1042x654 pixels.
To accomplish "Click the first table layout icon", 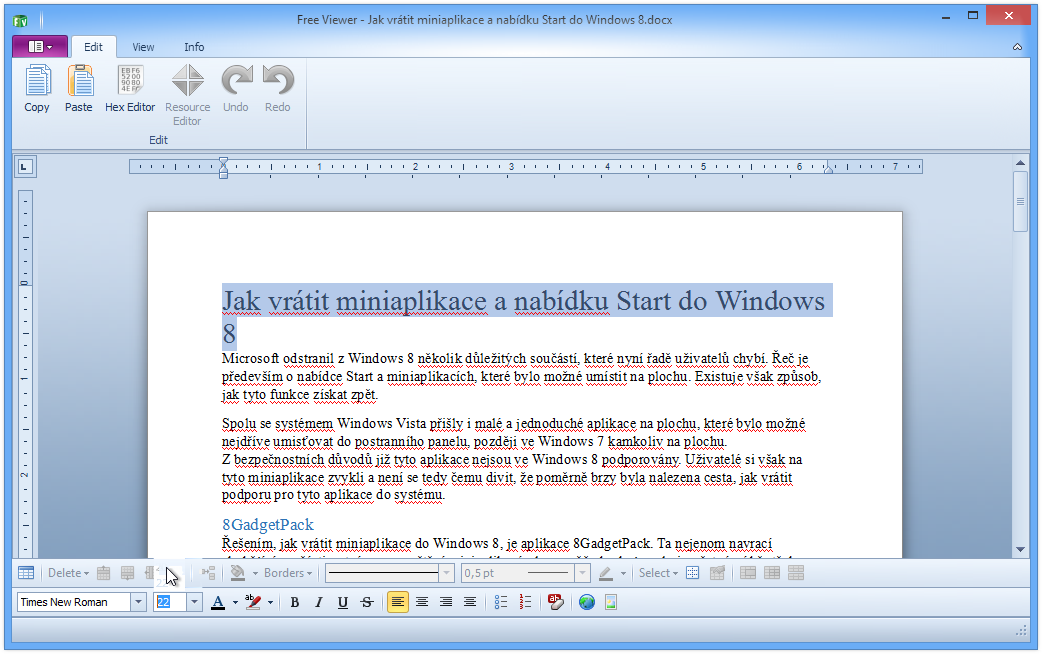I will pos(748,573).
